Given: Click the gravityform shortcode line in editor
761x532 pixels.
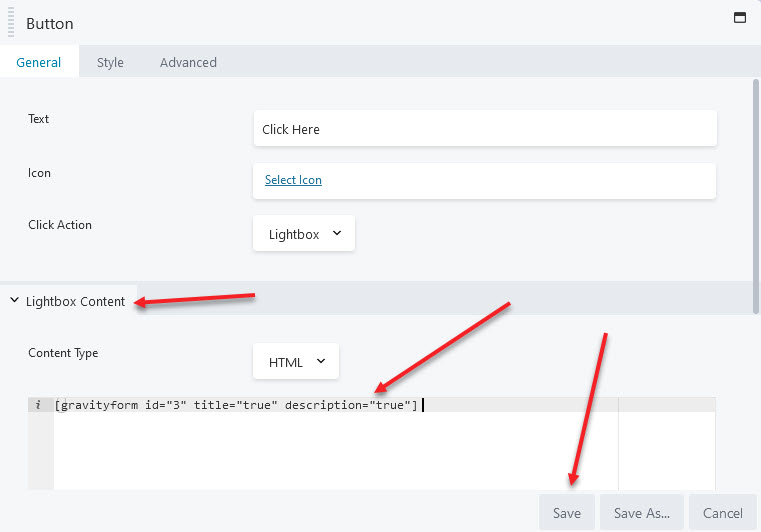Looking at the screenshot, I should (x=236, y=405).
